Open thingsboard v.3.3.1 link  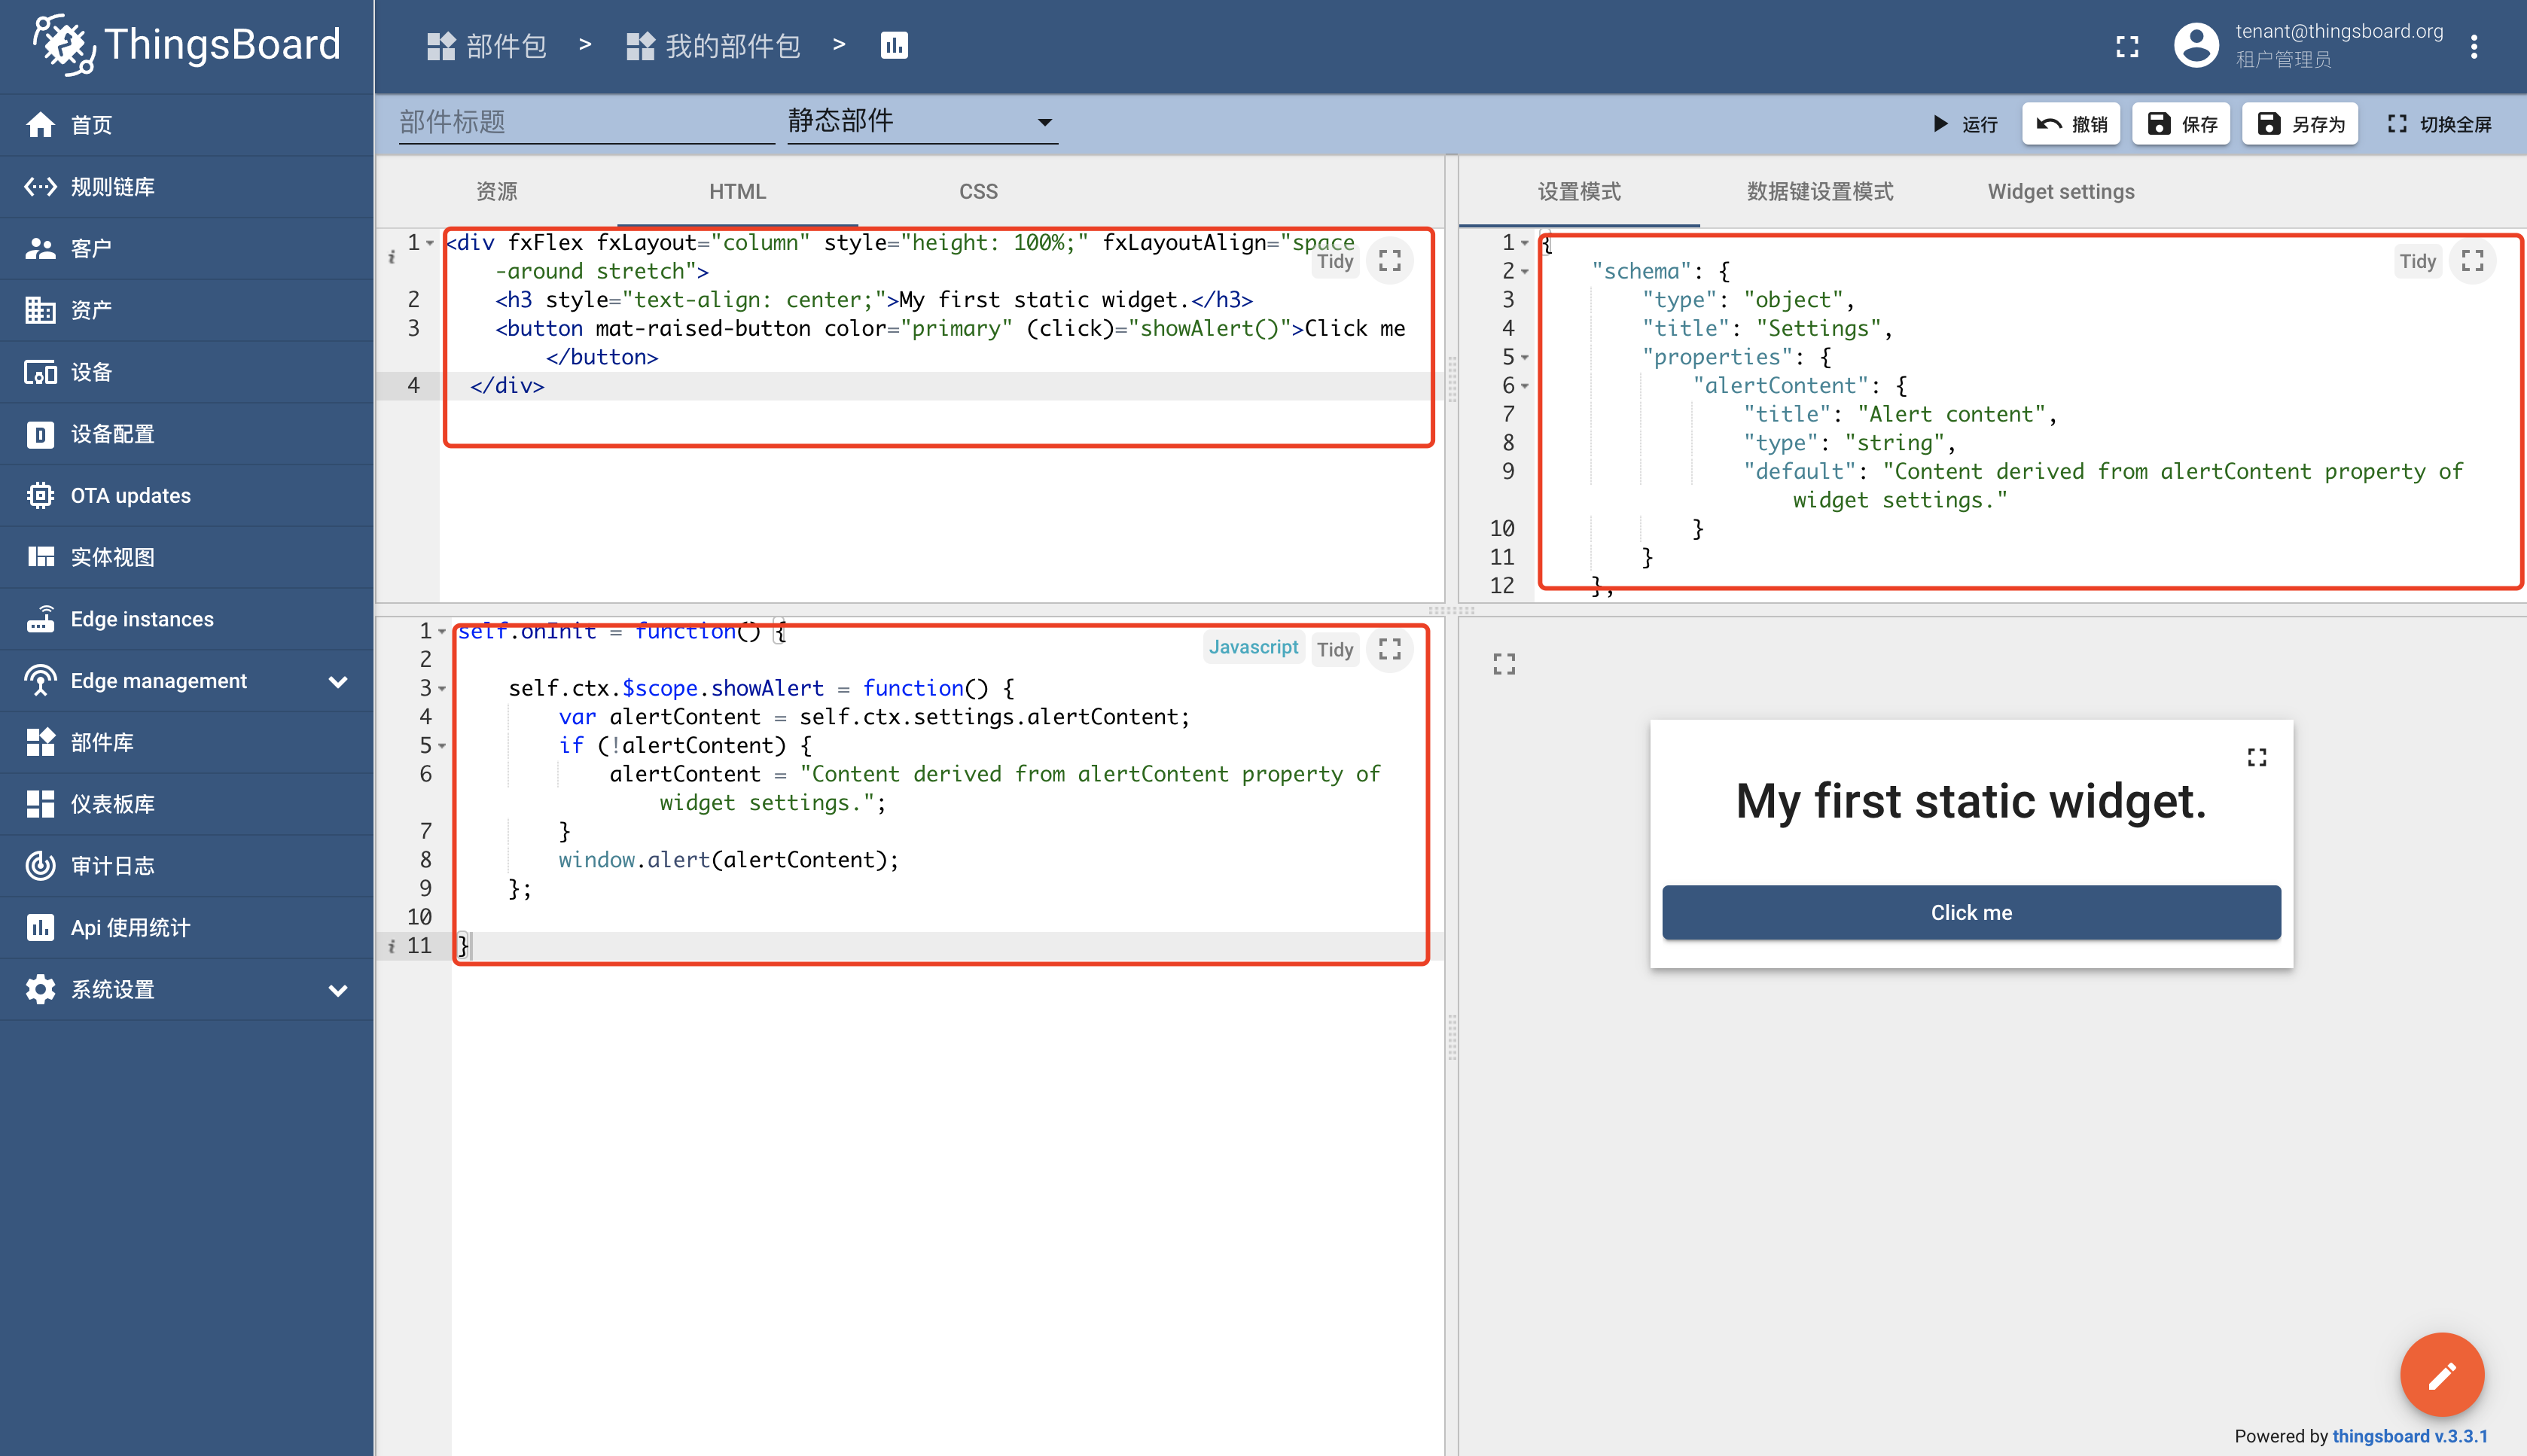(2410, 1436)
